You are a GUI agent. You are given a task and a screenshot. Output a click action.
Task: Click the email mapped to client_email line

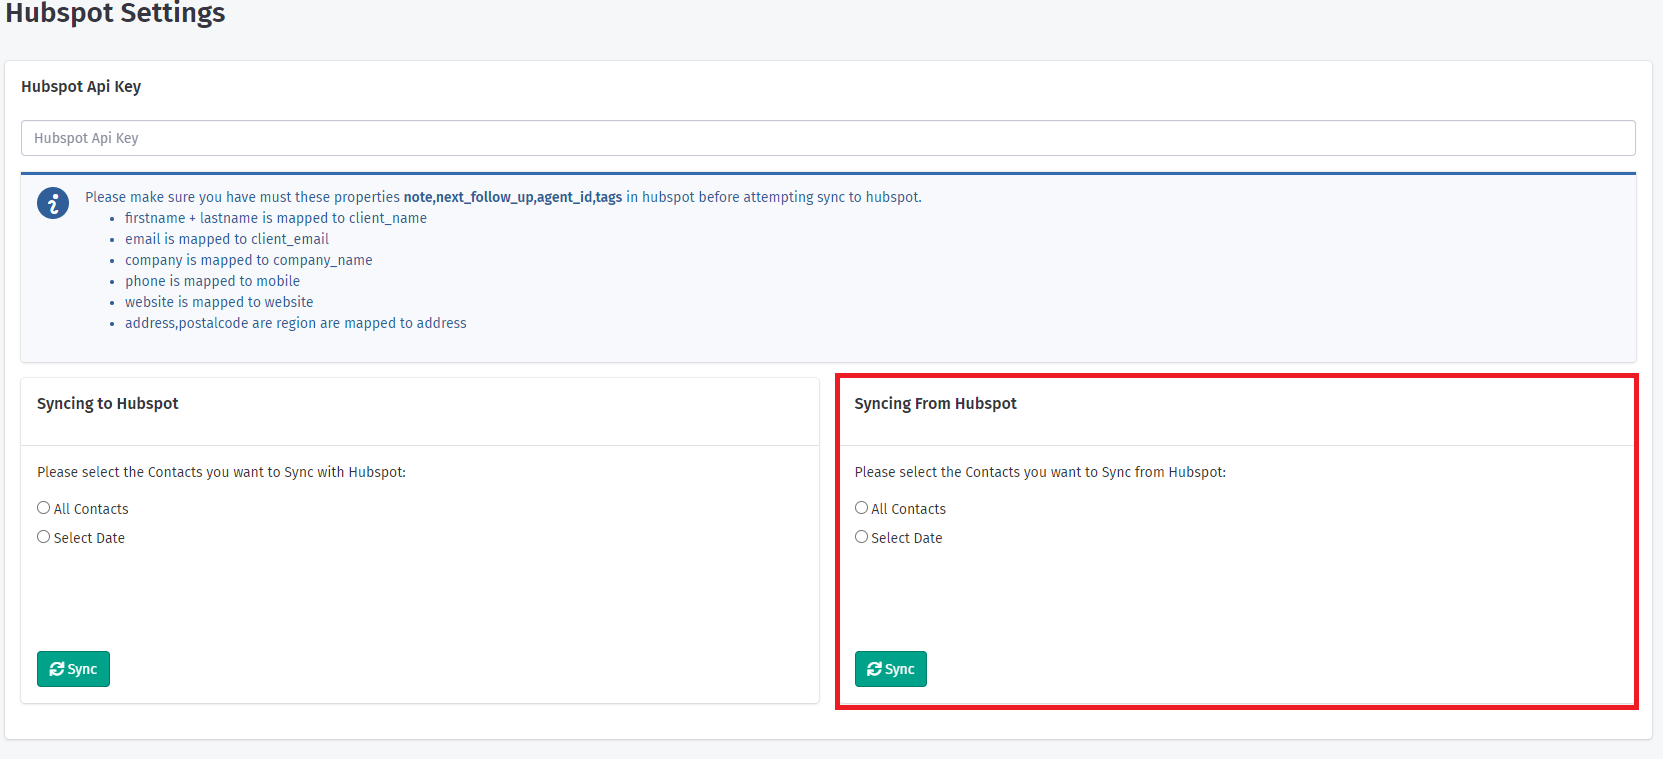(x=226, y=239)
